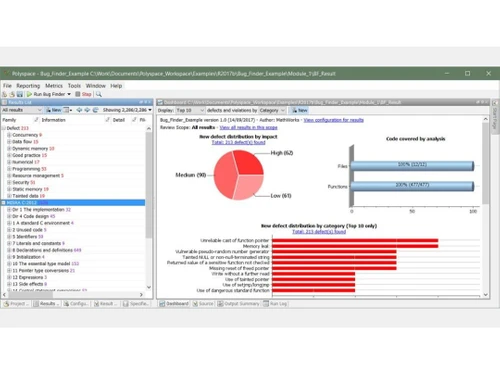Expand the Security tree node
500x375 pixels.
(x=9, y=182)
